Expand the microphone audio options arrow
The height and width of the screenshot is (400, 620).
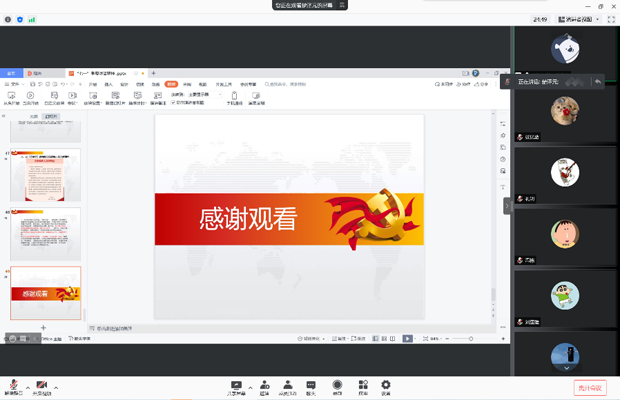tap(28, 386)
